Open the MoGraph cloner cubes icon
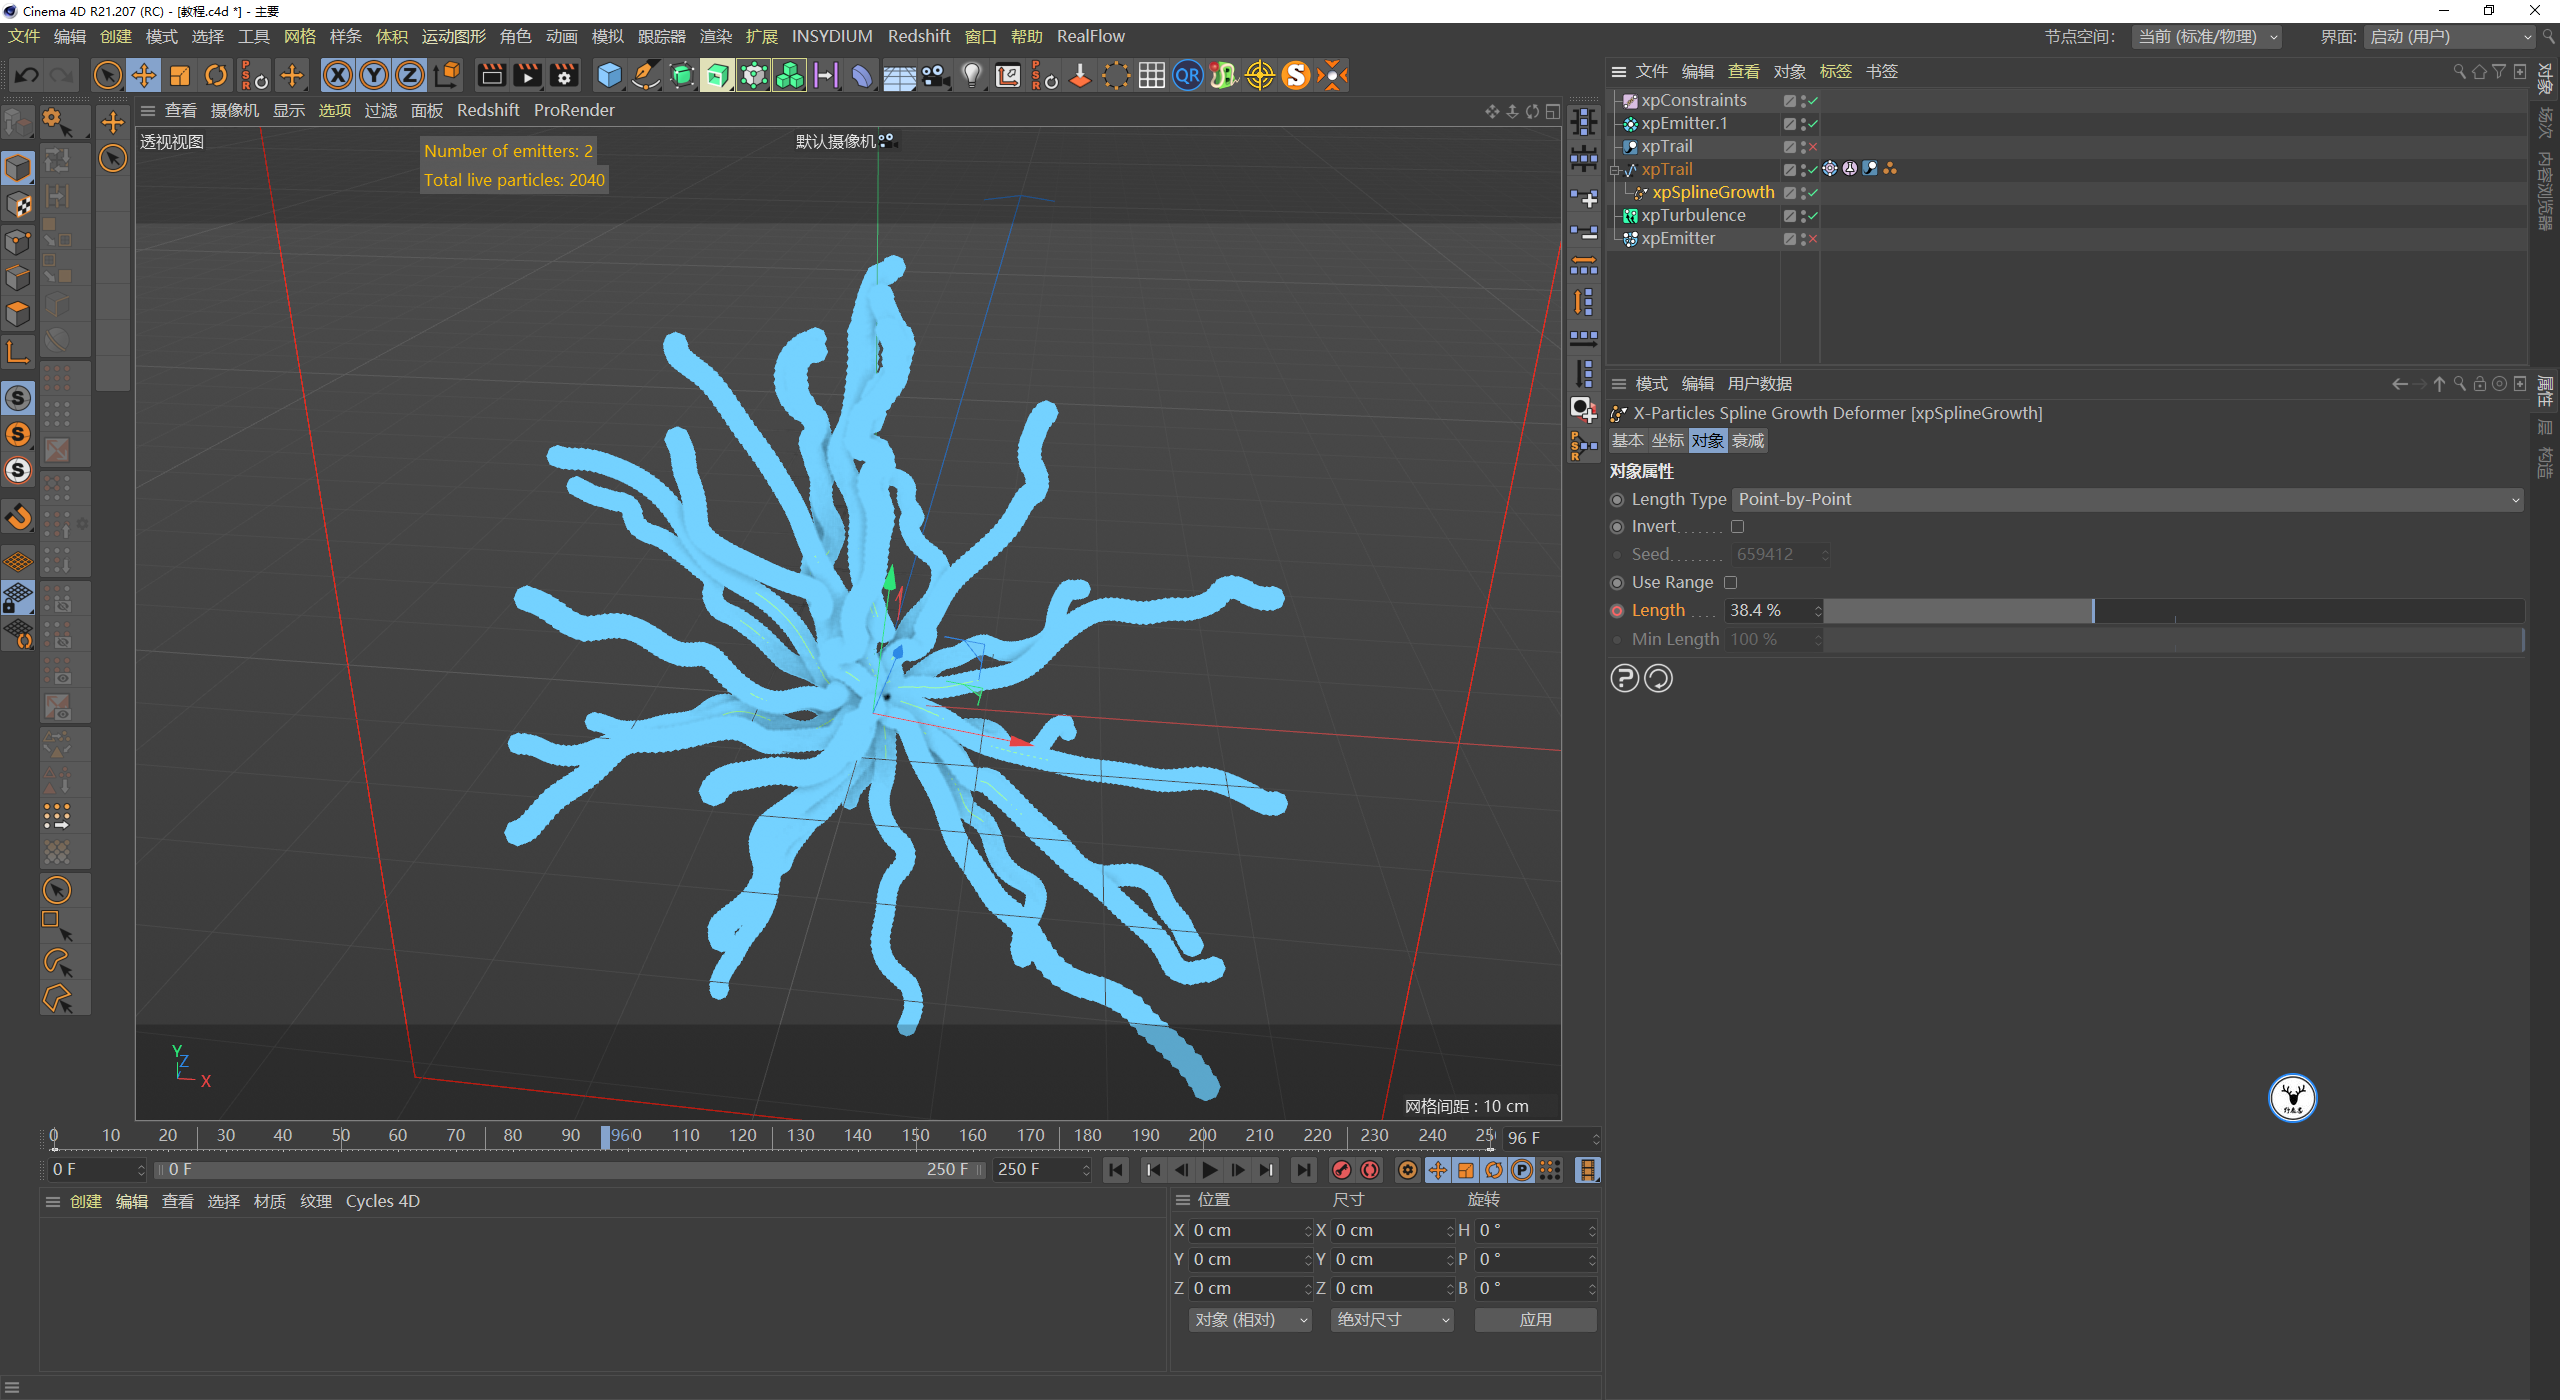Viewport: 2560px width, 1400px height. [x=790, y=75]
